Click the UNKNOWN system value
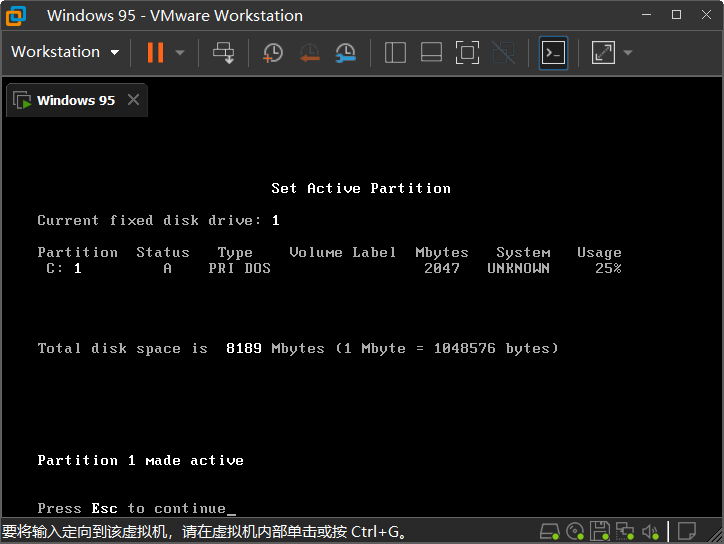Viewport: 724px width, 544px height. tap(518, 268)
